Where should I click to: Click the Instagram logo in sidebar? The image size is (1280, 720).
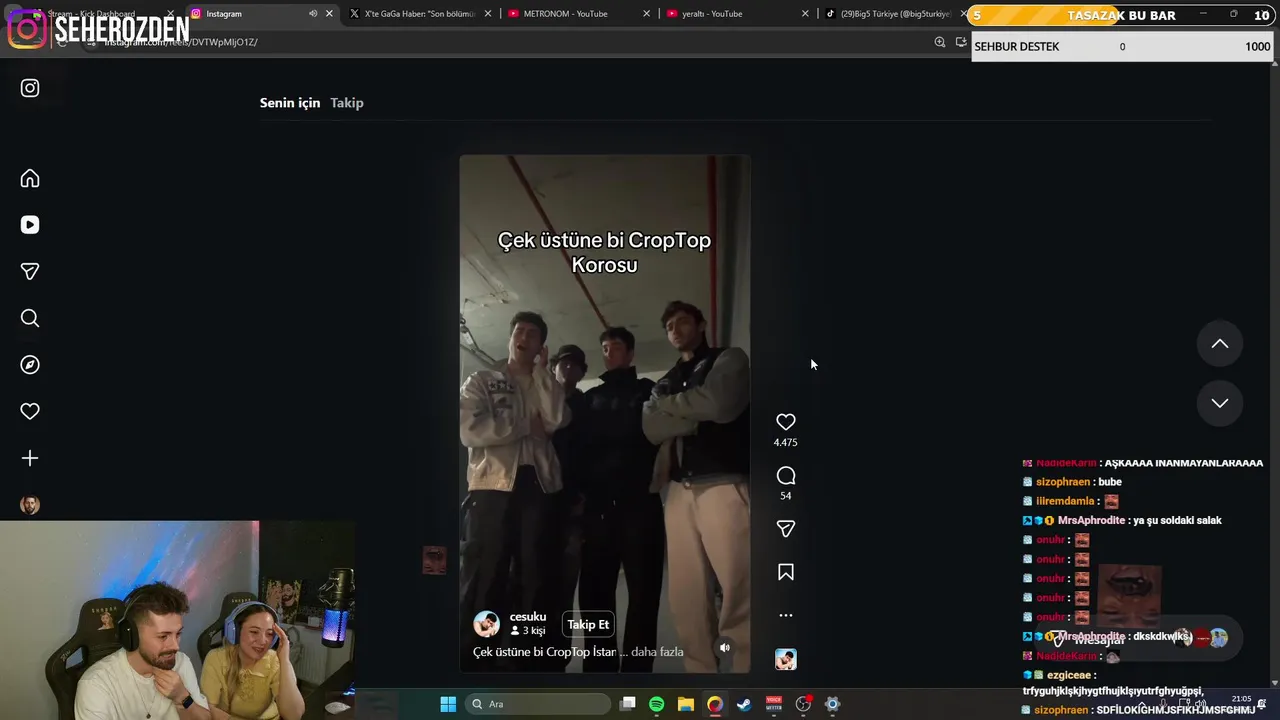(30, 88)
